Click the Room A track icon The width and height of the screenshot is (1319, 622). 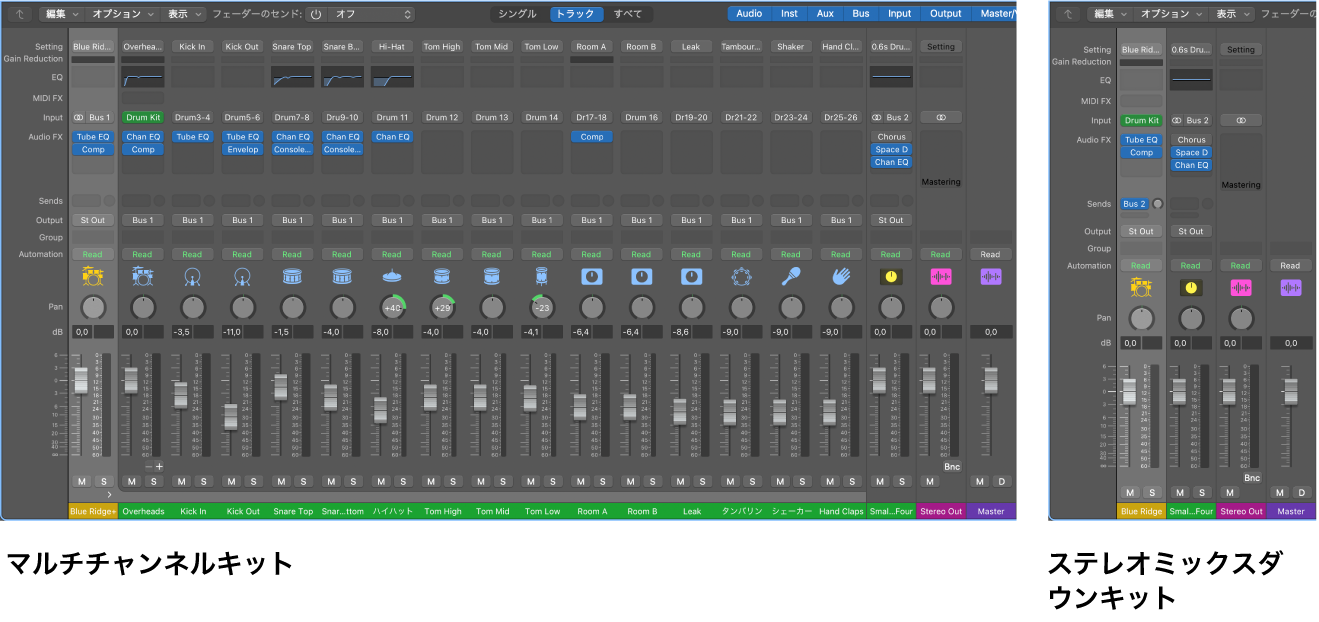591,277
